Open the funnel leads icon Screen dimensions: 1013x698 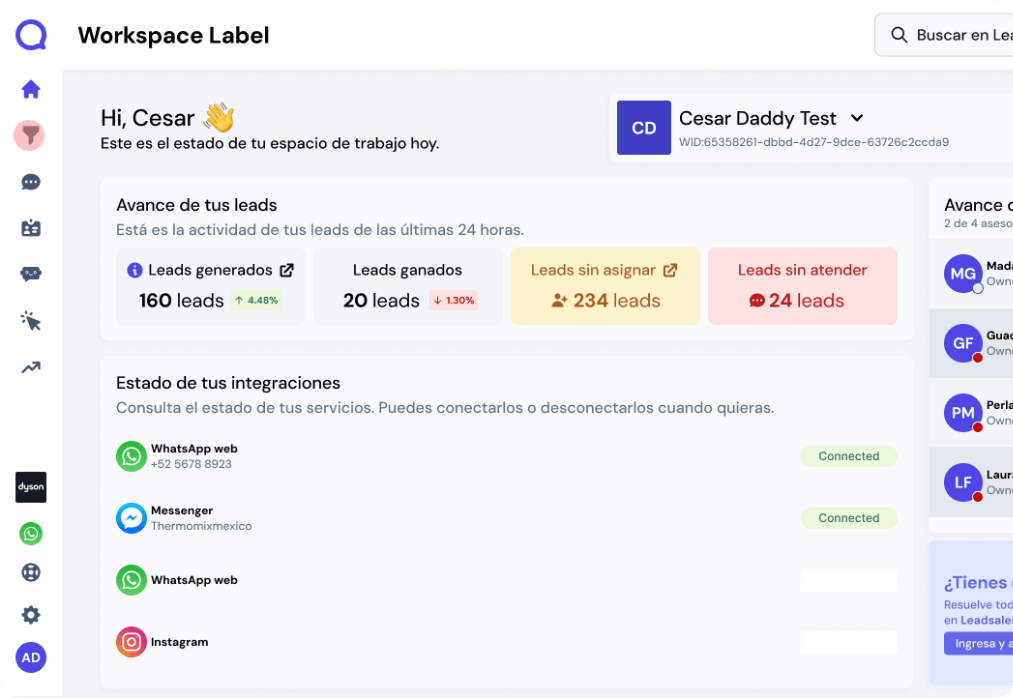tap(30, 136)
